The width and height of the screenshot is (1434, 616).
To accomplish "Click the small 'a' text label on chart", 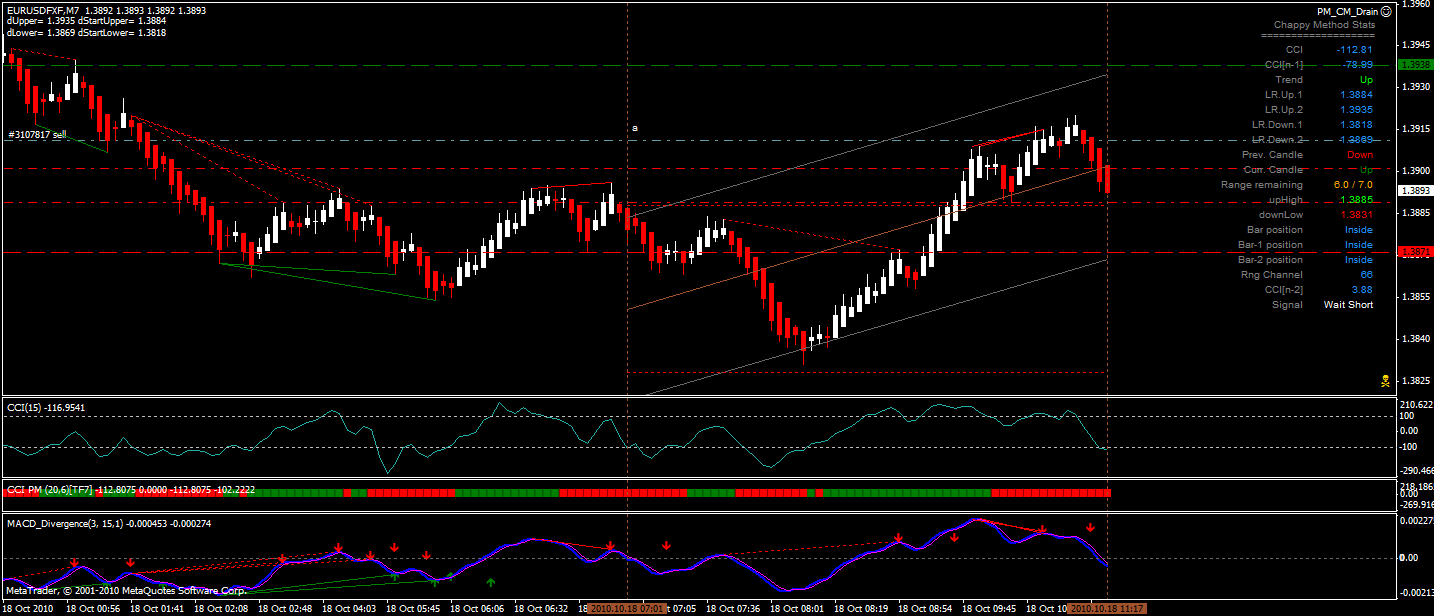I will pyautogui.click(x=635, y=128).
